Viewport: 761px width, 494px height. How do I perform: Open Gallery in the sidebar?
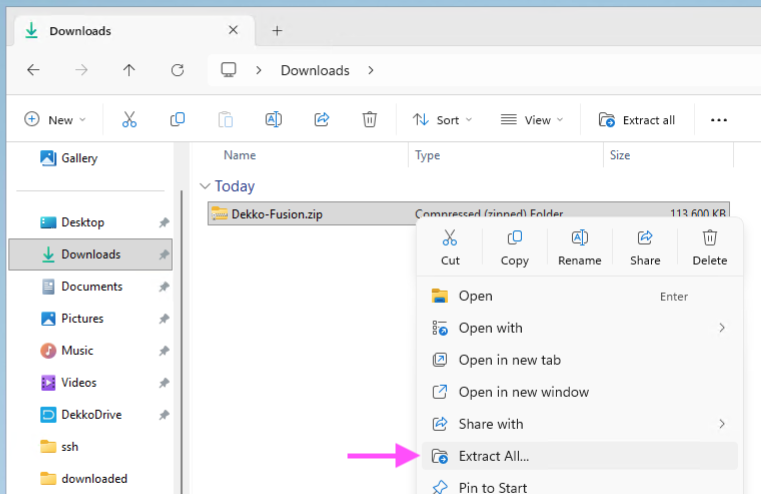point(90,158)
